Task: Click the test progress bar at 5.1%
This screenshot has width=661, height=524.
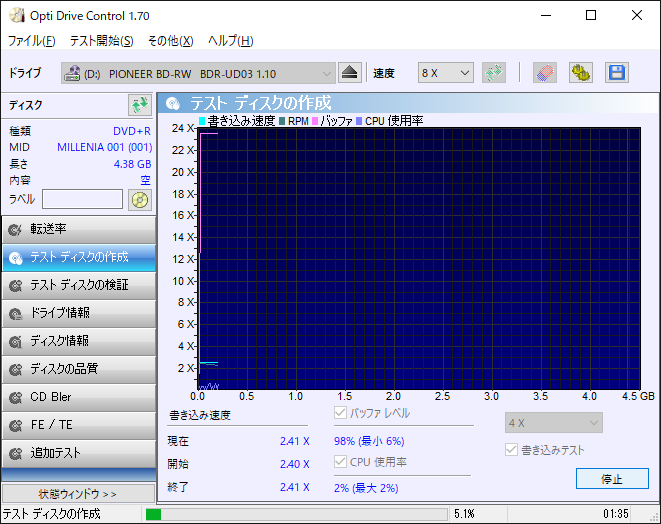Action: tap(296, 514)
